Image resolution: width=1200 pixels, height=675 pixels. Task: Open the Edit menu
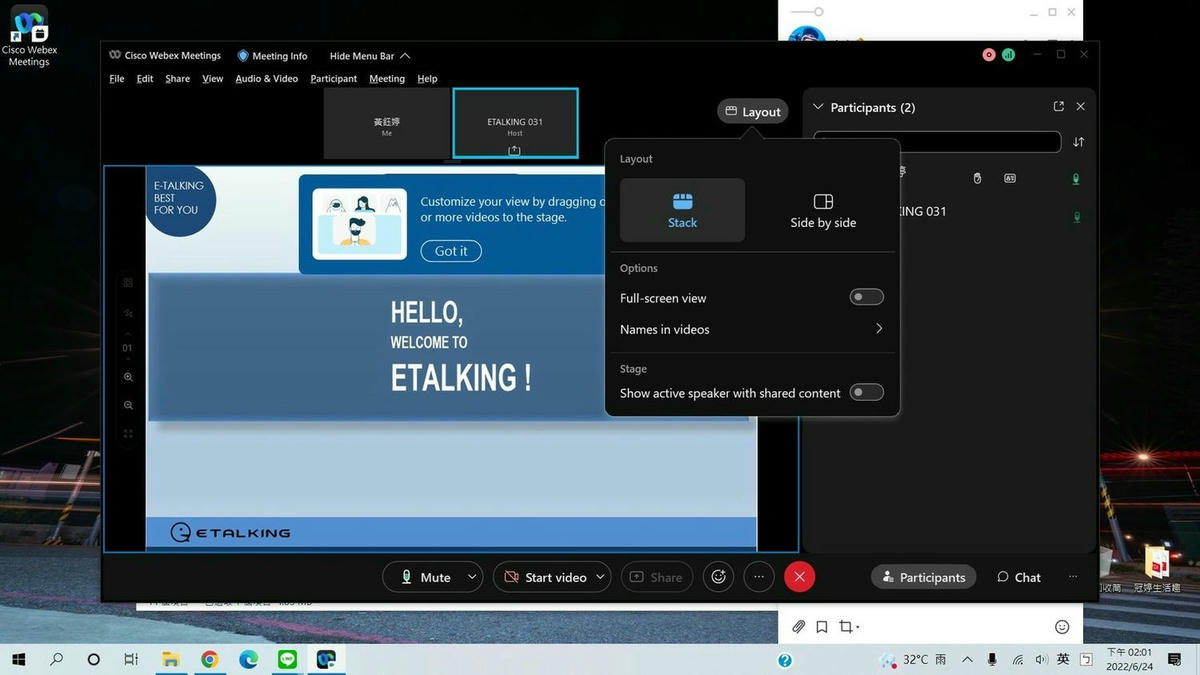coord(145,79)
